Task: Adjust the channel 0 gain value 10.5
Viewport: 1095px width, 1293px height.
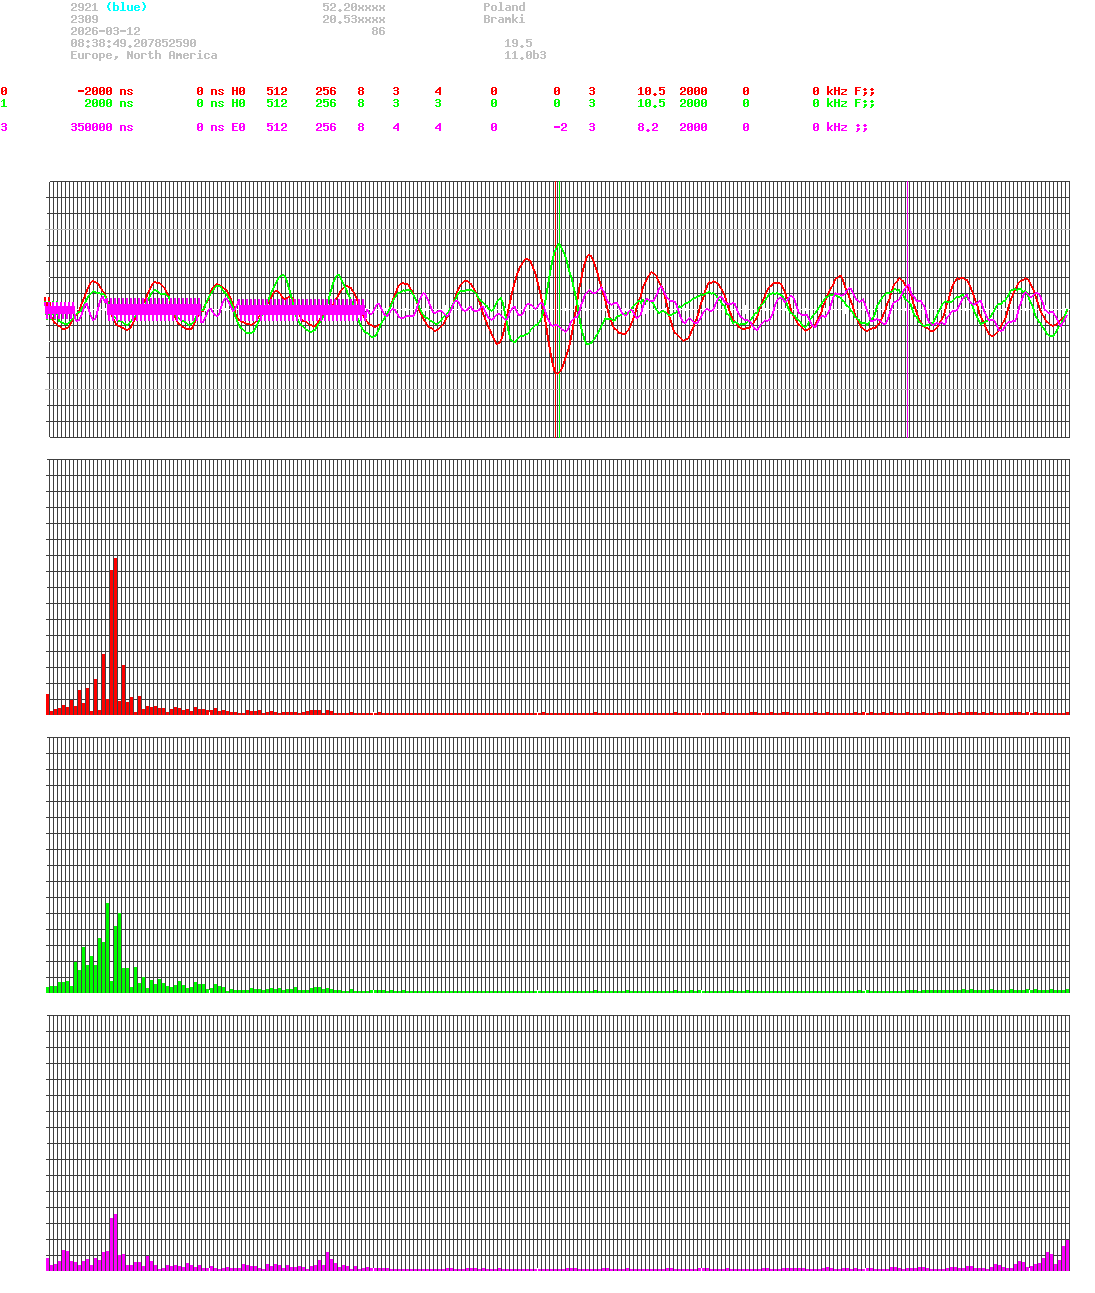Action: tap(649, 91)
